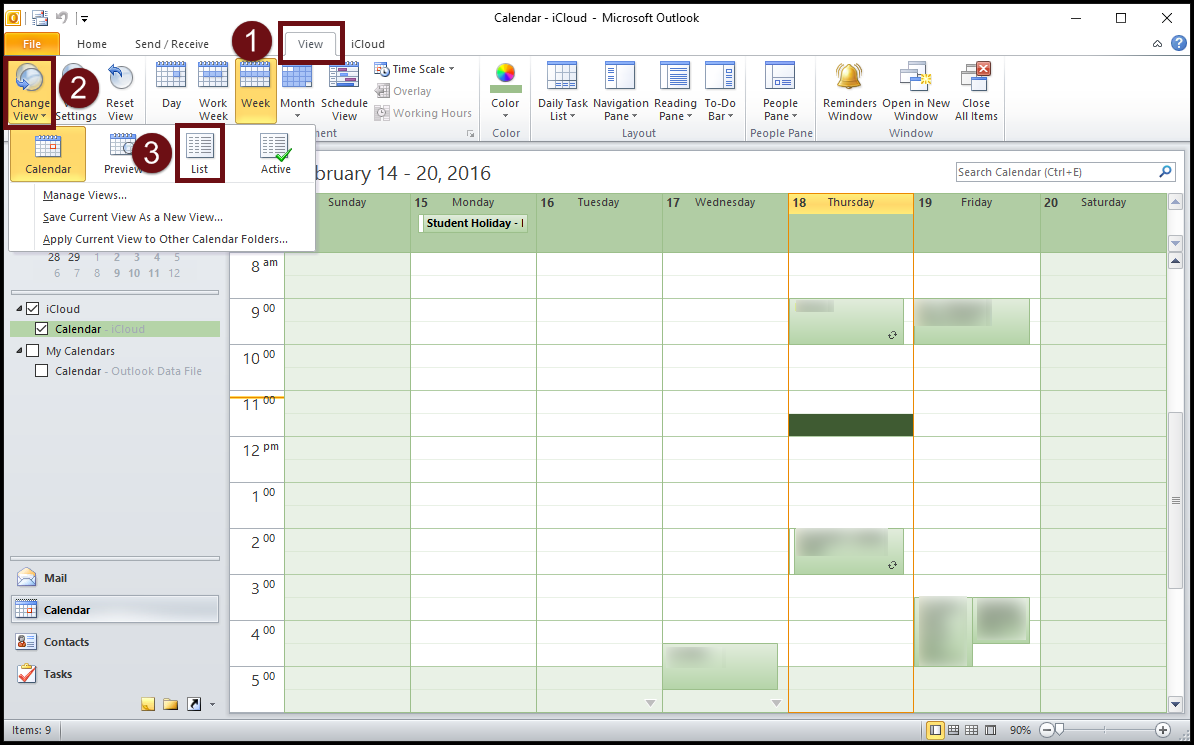Check the Outlook Data File Calendar checkbox
The image size is (1194, 745).
pos(42,371)
